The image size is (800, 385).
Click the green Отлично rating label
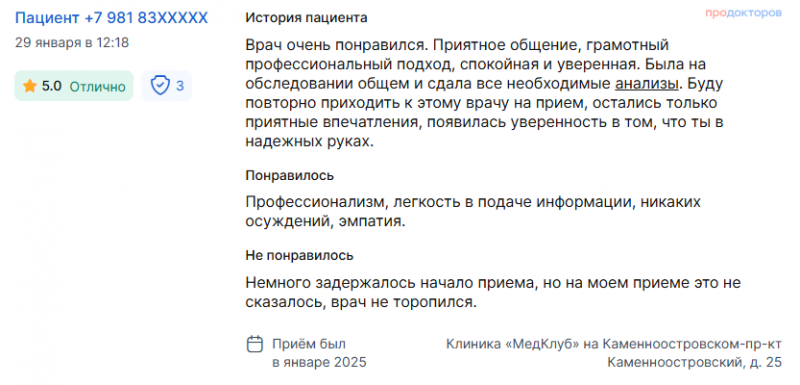pos(97,87)
